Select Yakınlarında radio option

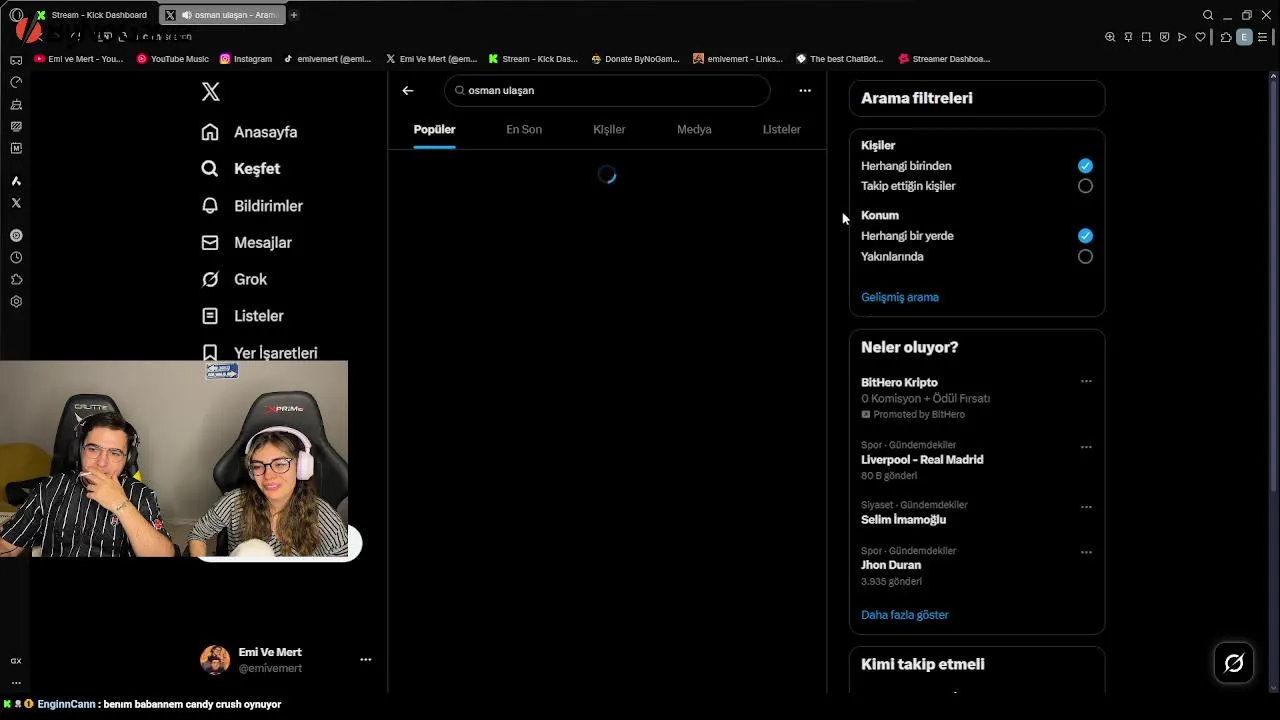tap(1085, 256)
